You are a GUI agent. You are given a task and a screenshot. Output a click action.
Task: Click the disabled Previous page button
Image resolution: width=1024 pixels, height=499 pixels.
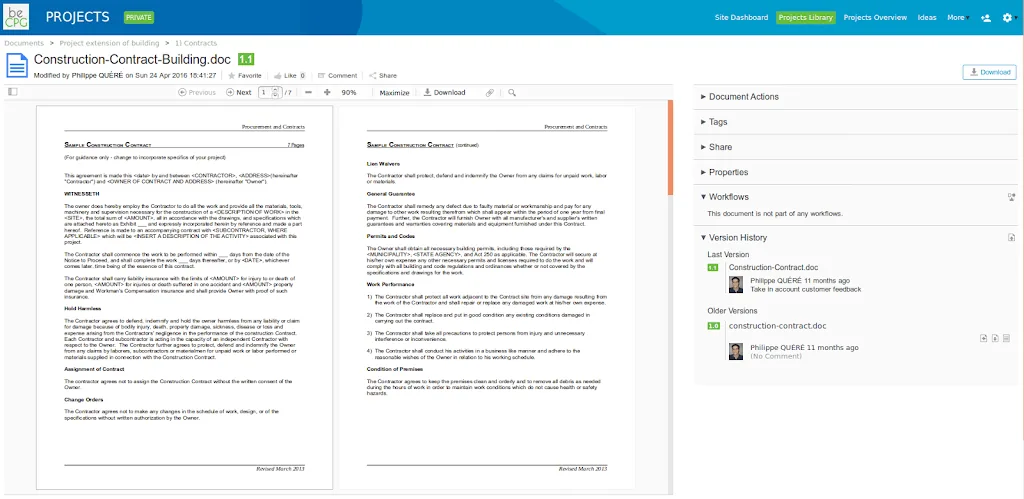pos(197,93)
